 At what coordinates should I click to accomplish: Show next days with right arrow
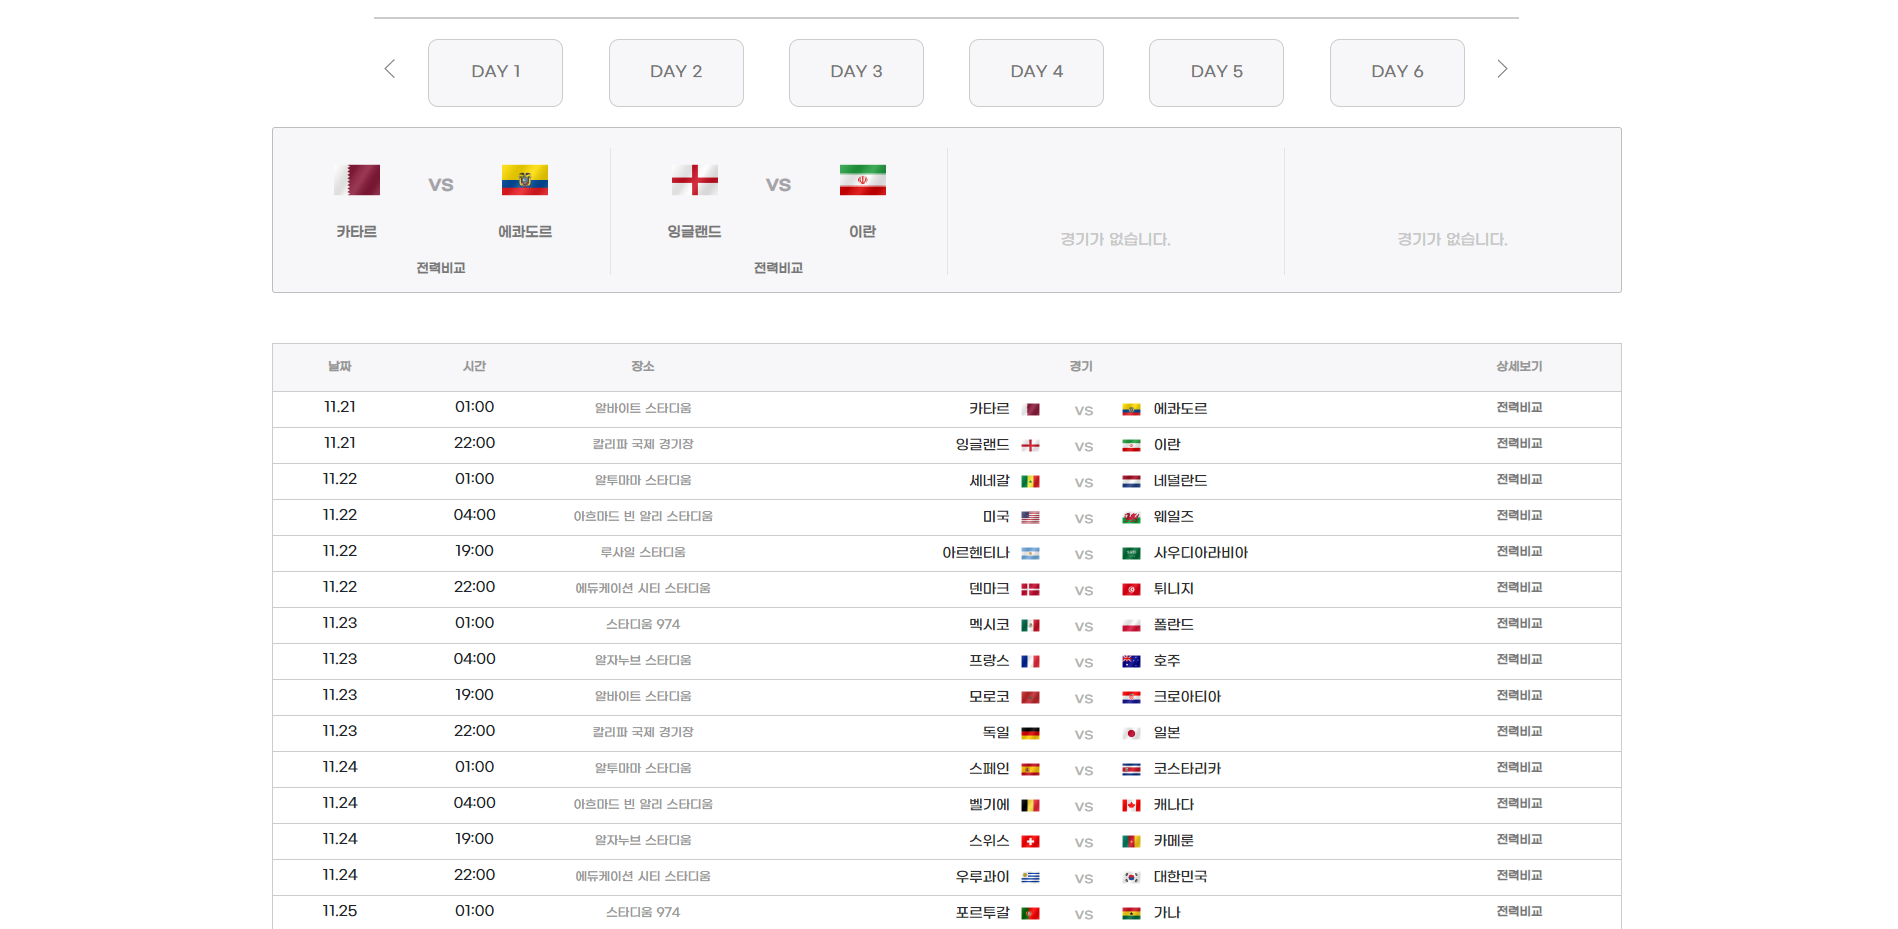[x=1502, y=69]
